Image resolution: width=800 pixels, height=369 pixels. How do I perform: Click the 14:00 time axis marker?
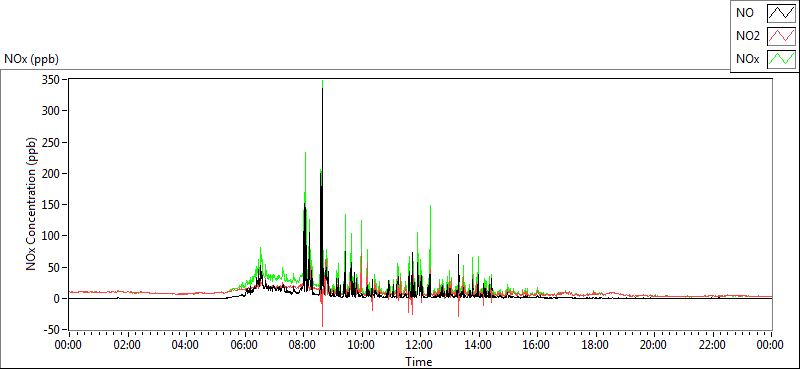[x=479, y=345]
